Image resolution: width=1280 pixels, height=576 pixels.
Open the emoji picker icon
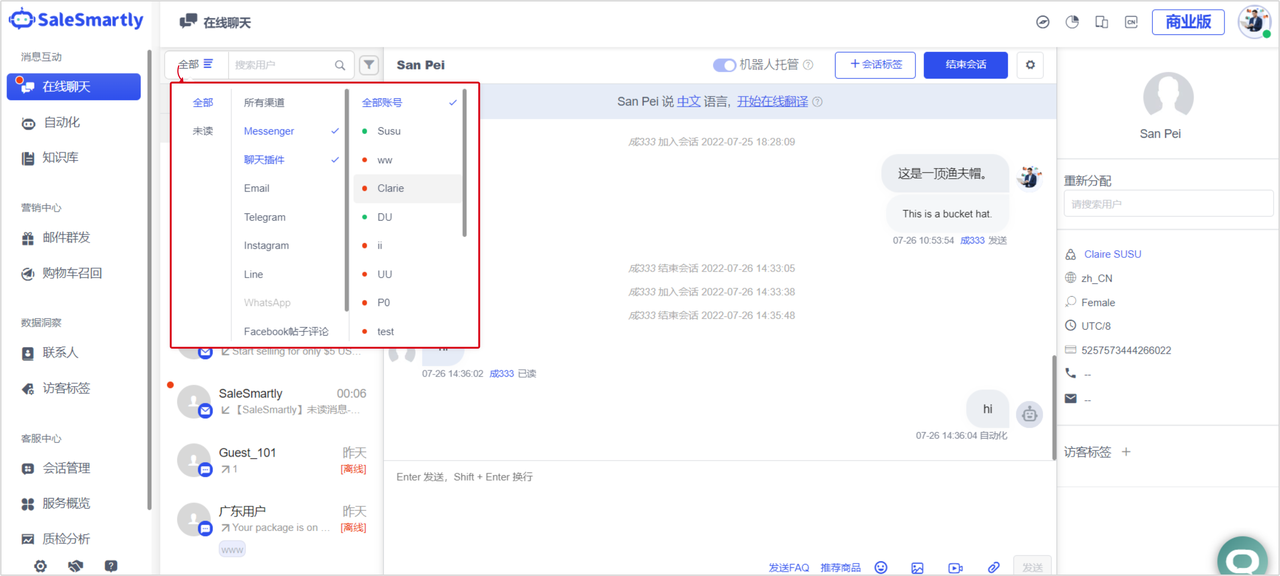coord(881,567)
